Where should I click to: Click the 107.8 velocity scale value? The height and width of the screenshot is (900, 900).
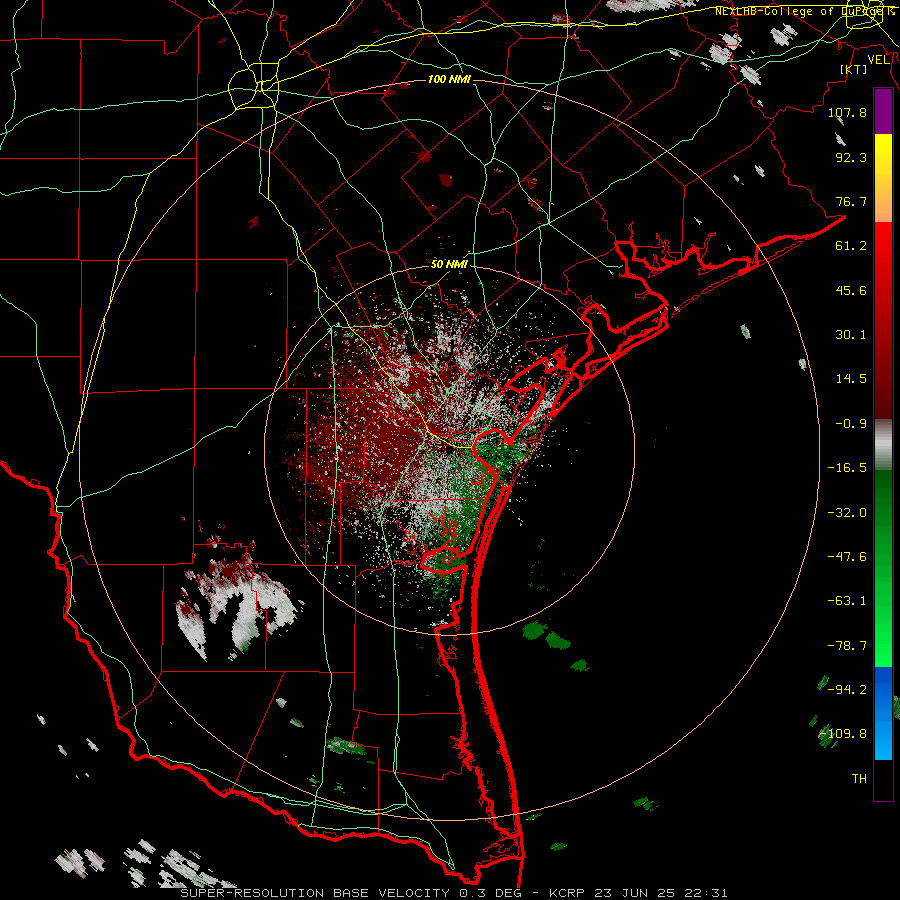[x=847, y=112]
